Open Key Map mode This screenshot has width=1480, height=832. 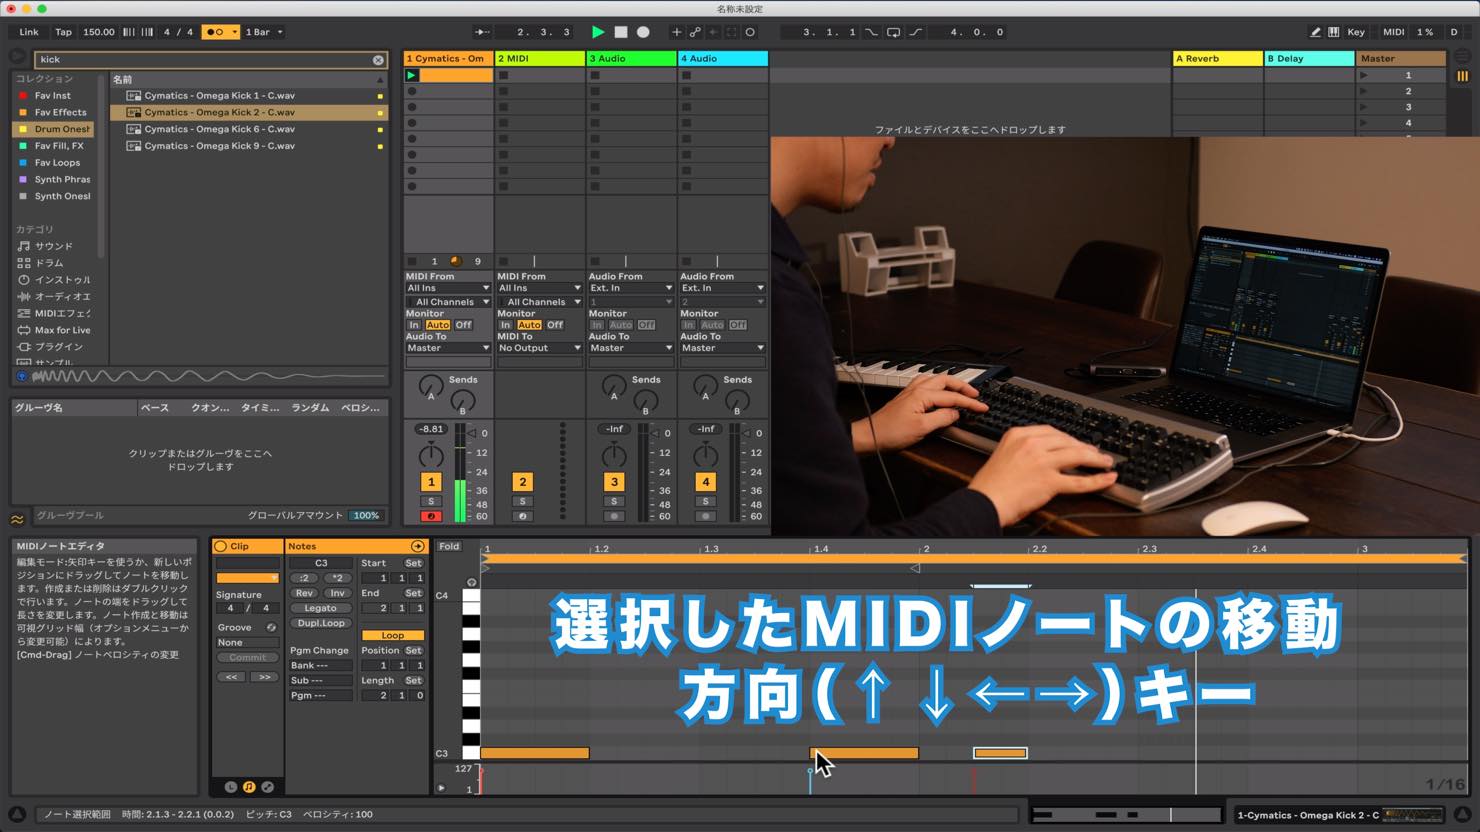click(x=1356, y=32)
